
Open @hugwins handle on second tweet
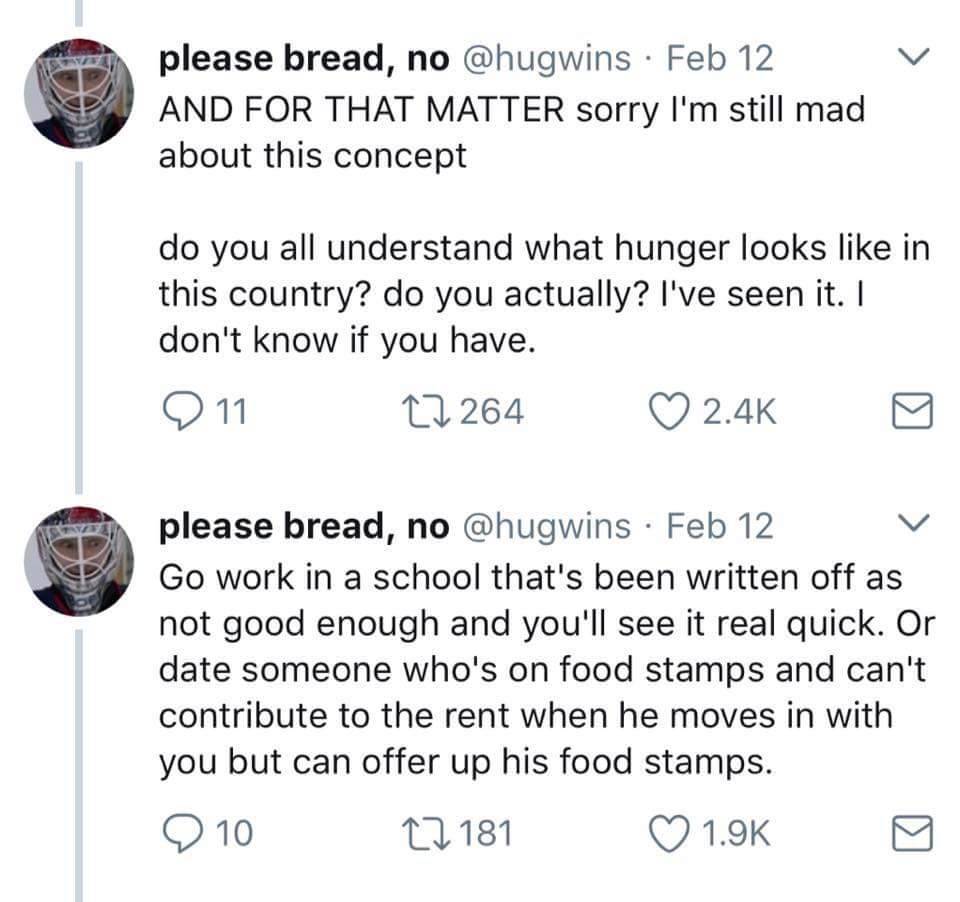click(545, 525)
